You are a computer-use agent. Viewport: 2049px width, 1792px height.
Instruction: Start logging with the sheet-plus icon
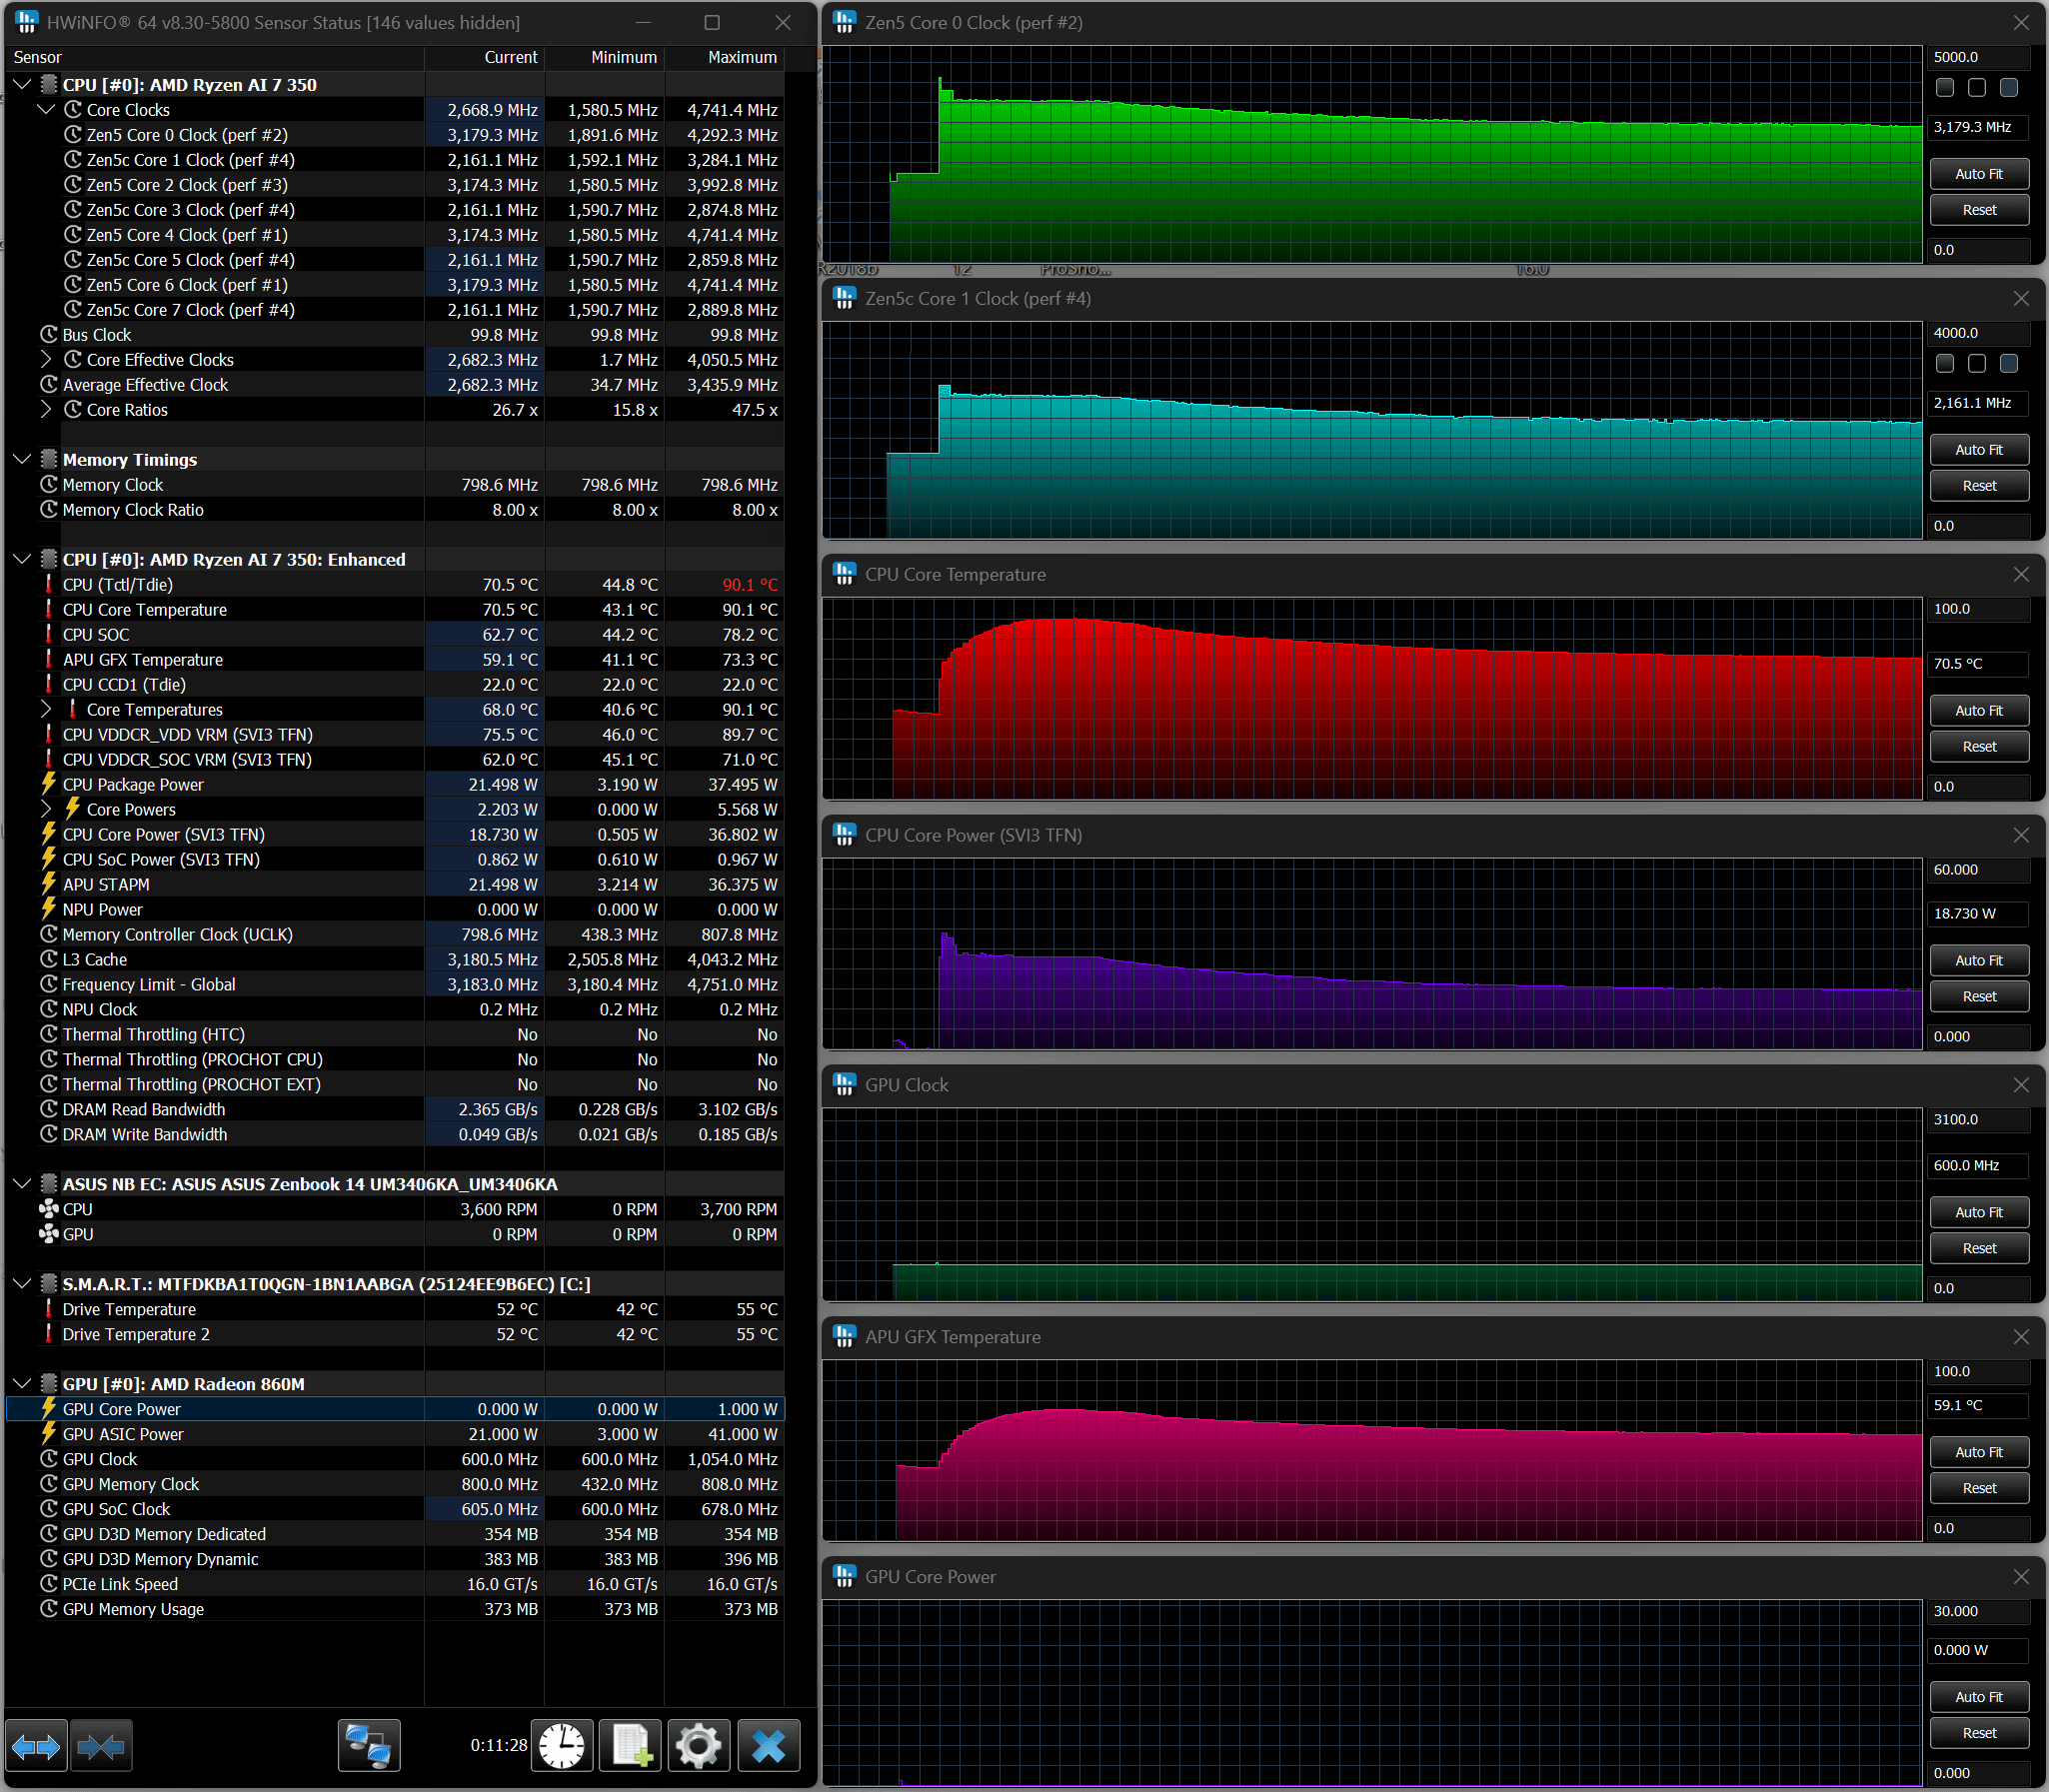[631, 1746]
